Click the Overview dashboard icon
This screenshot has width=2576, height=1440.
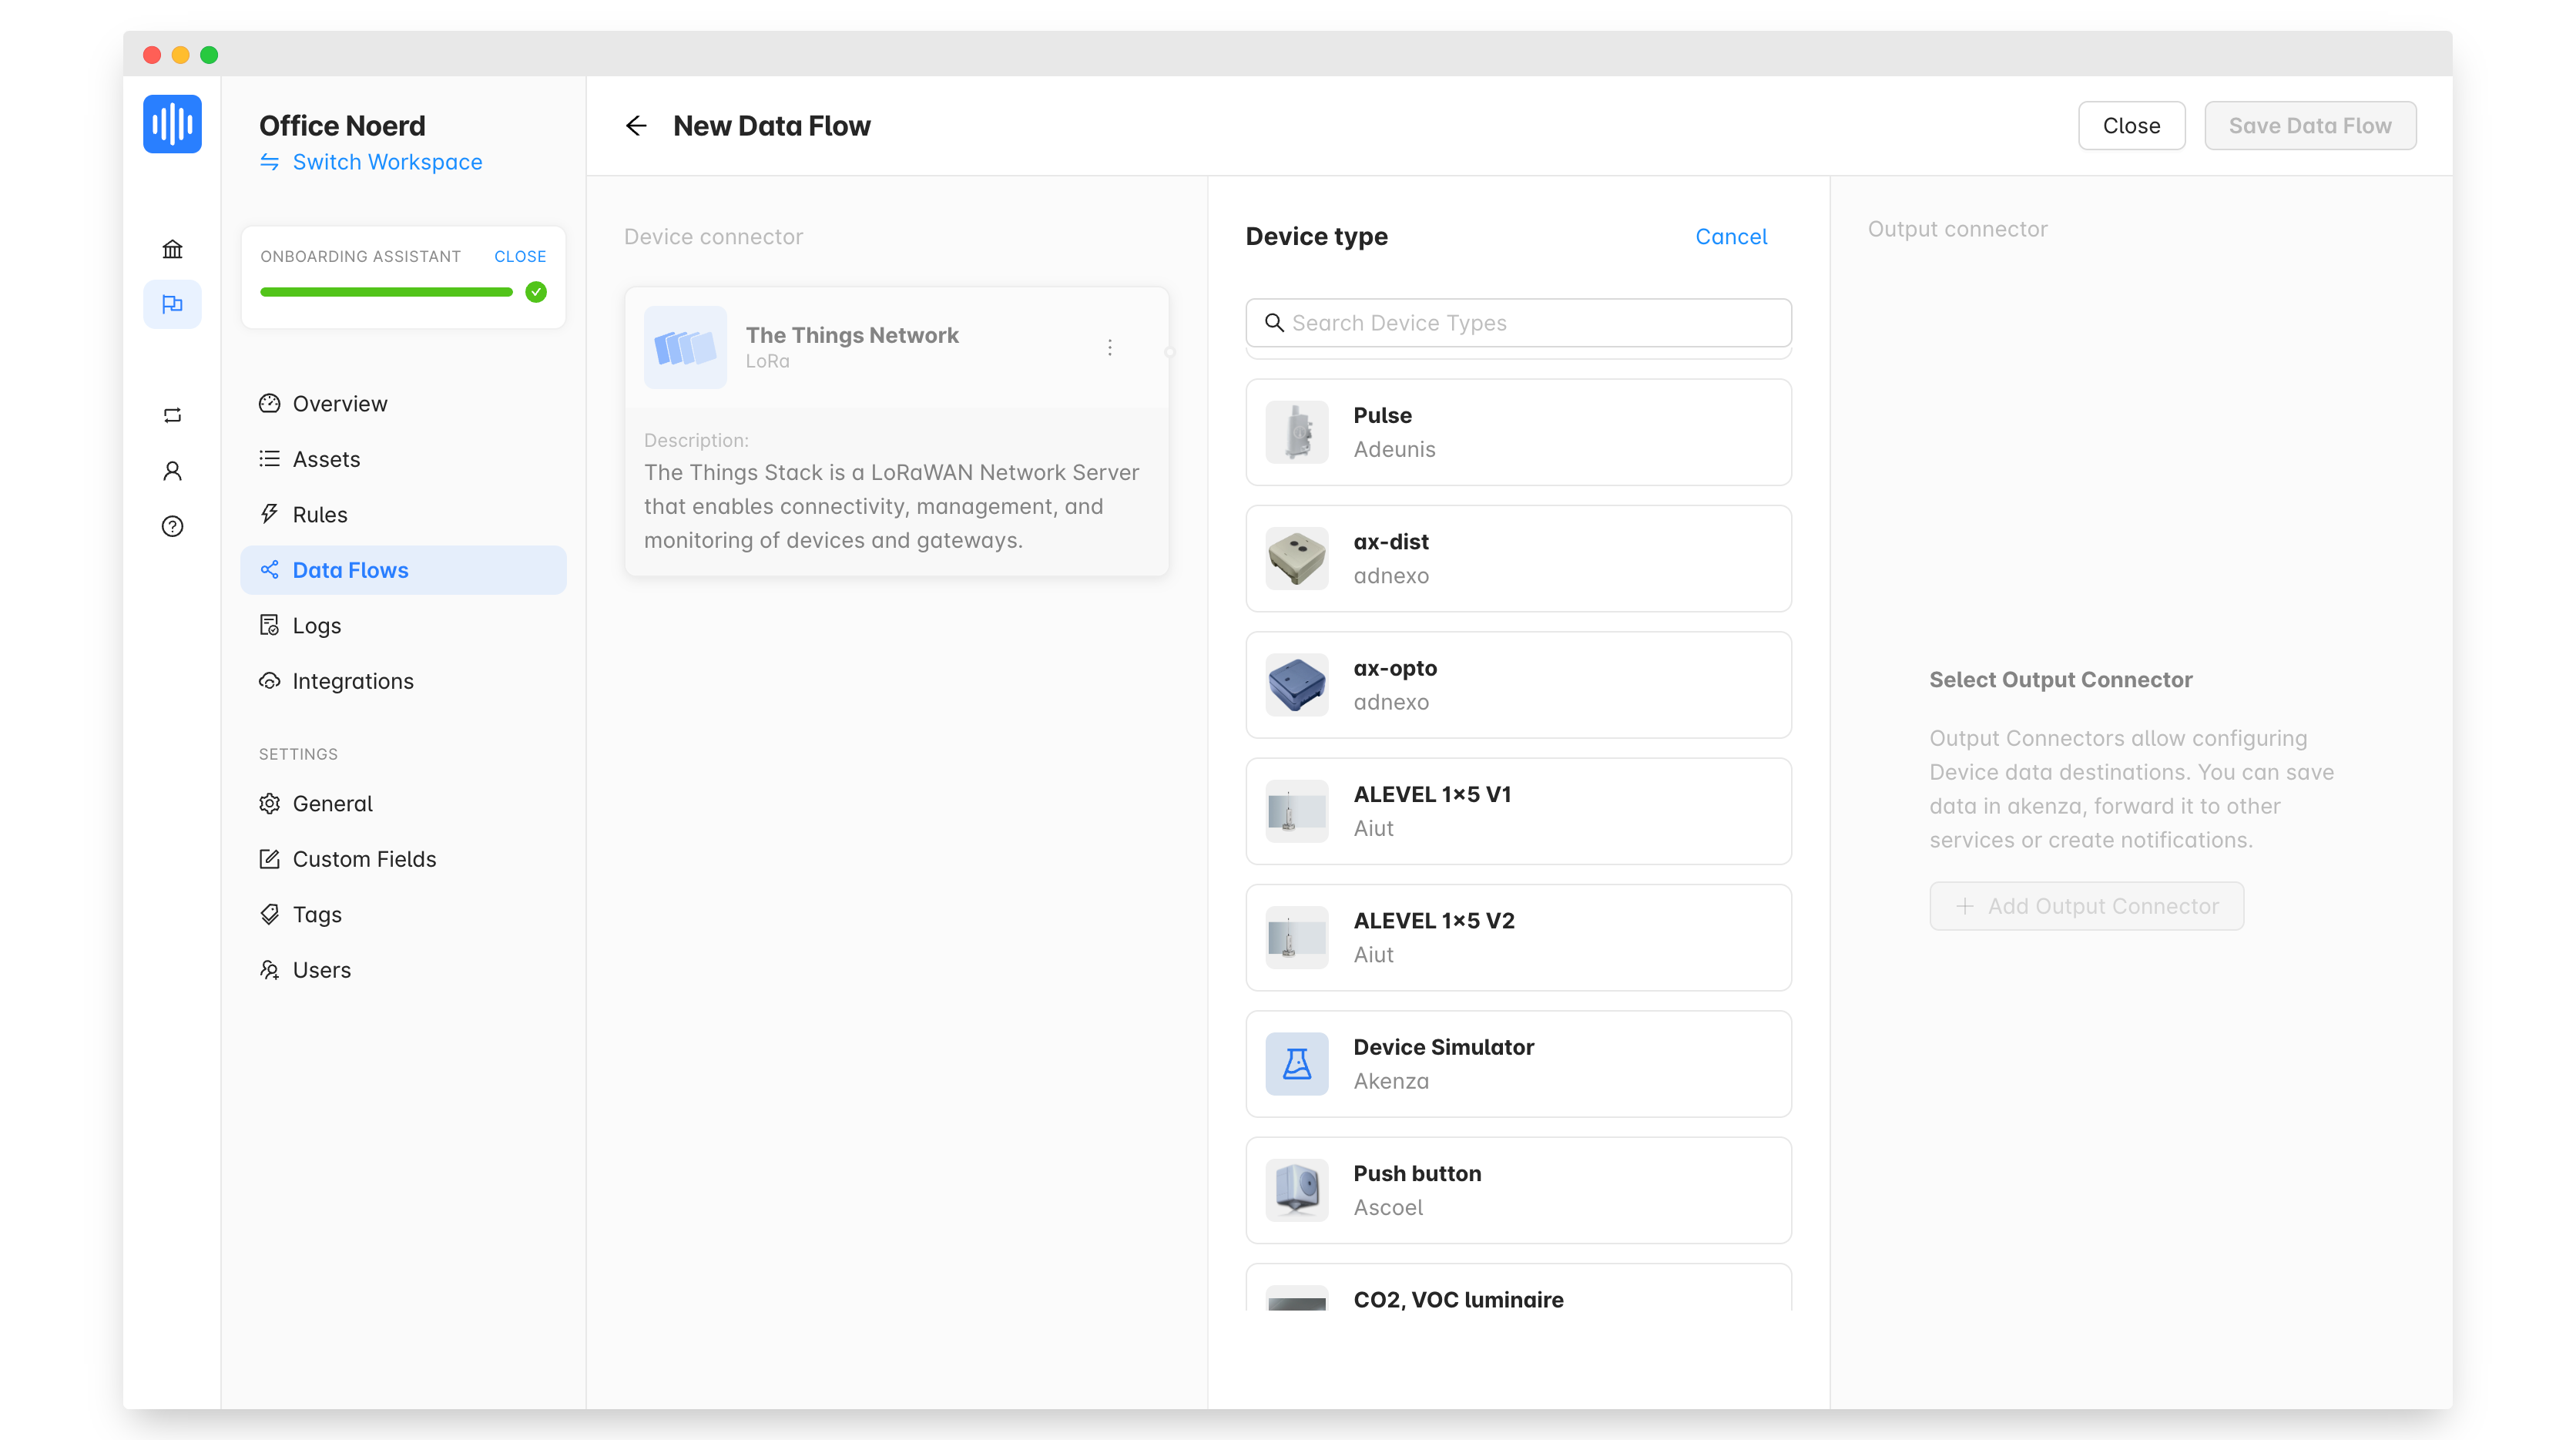(269, 403)
